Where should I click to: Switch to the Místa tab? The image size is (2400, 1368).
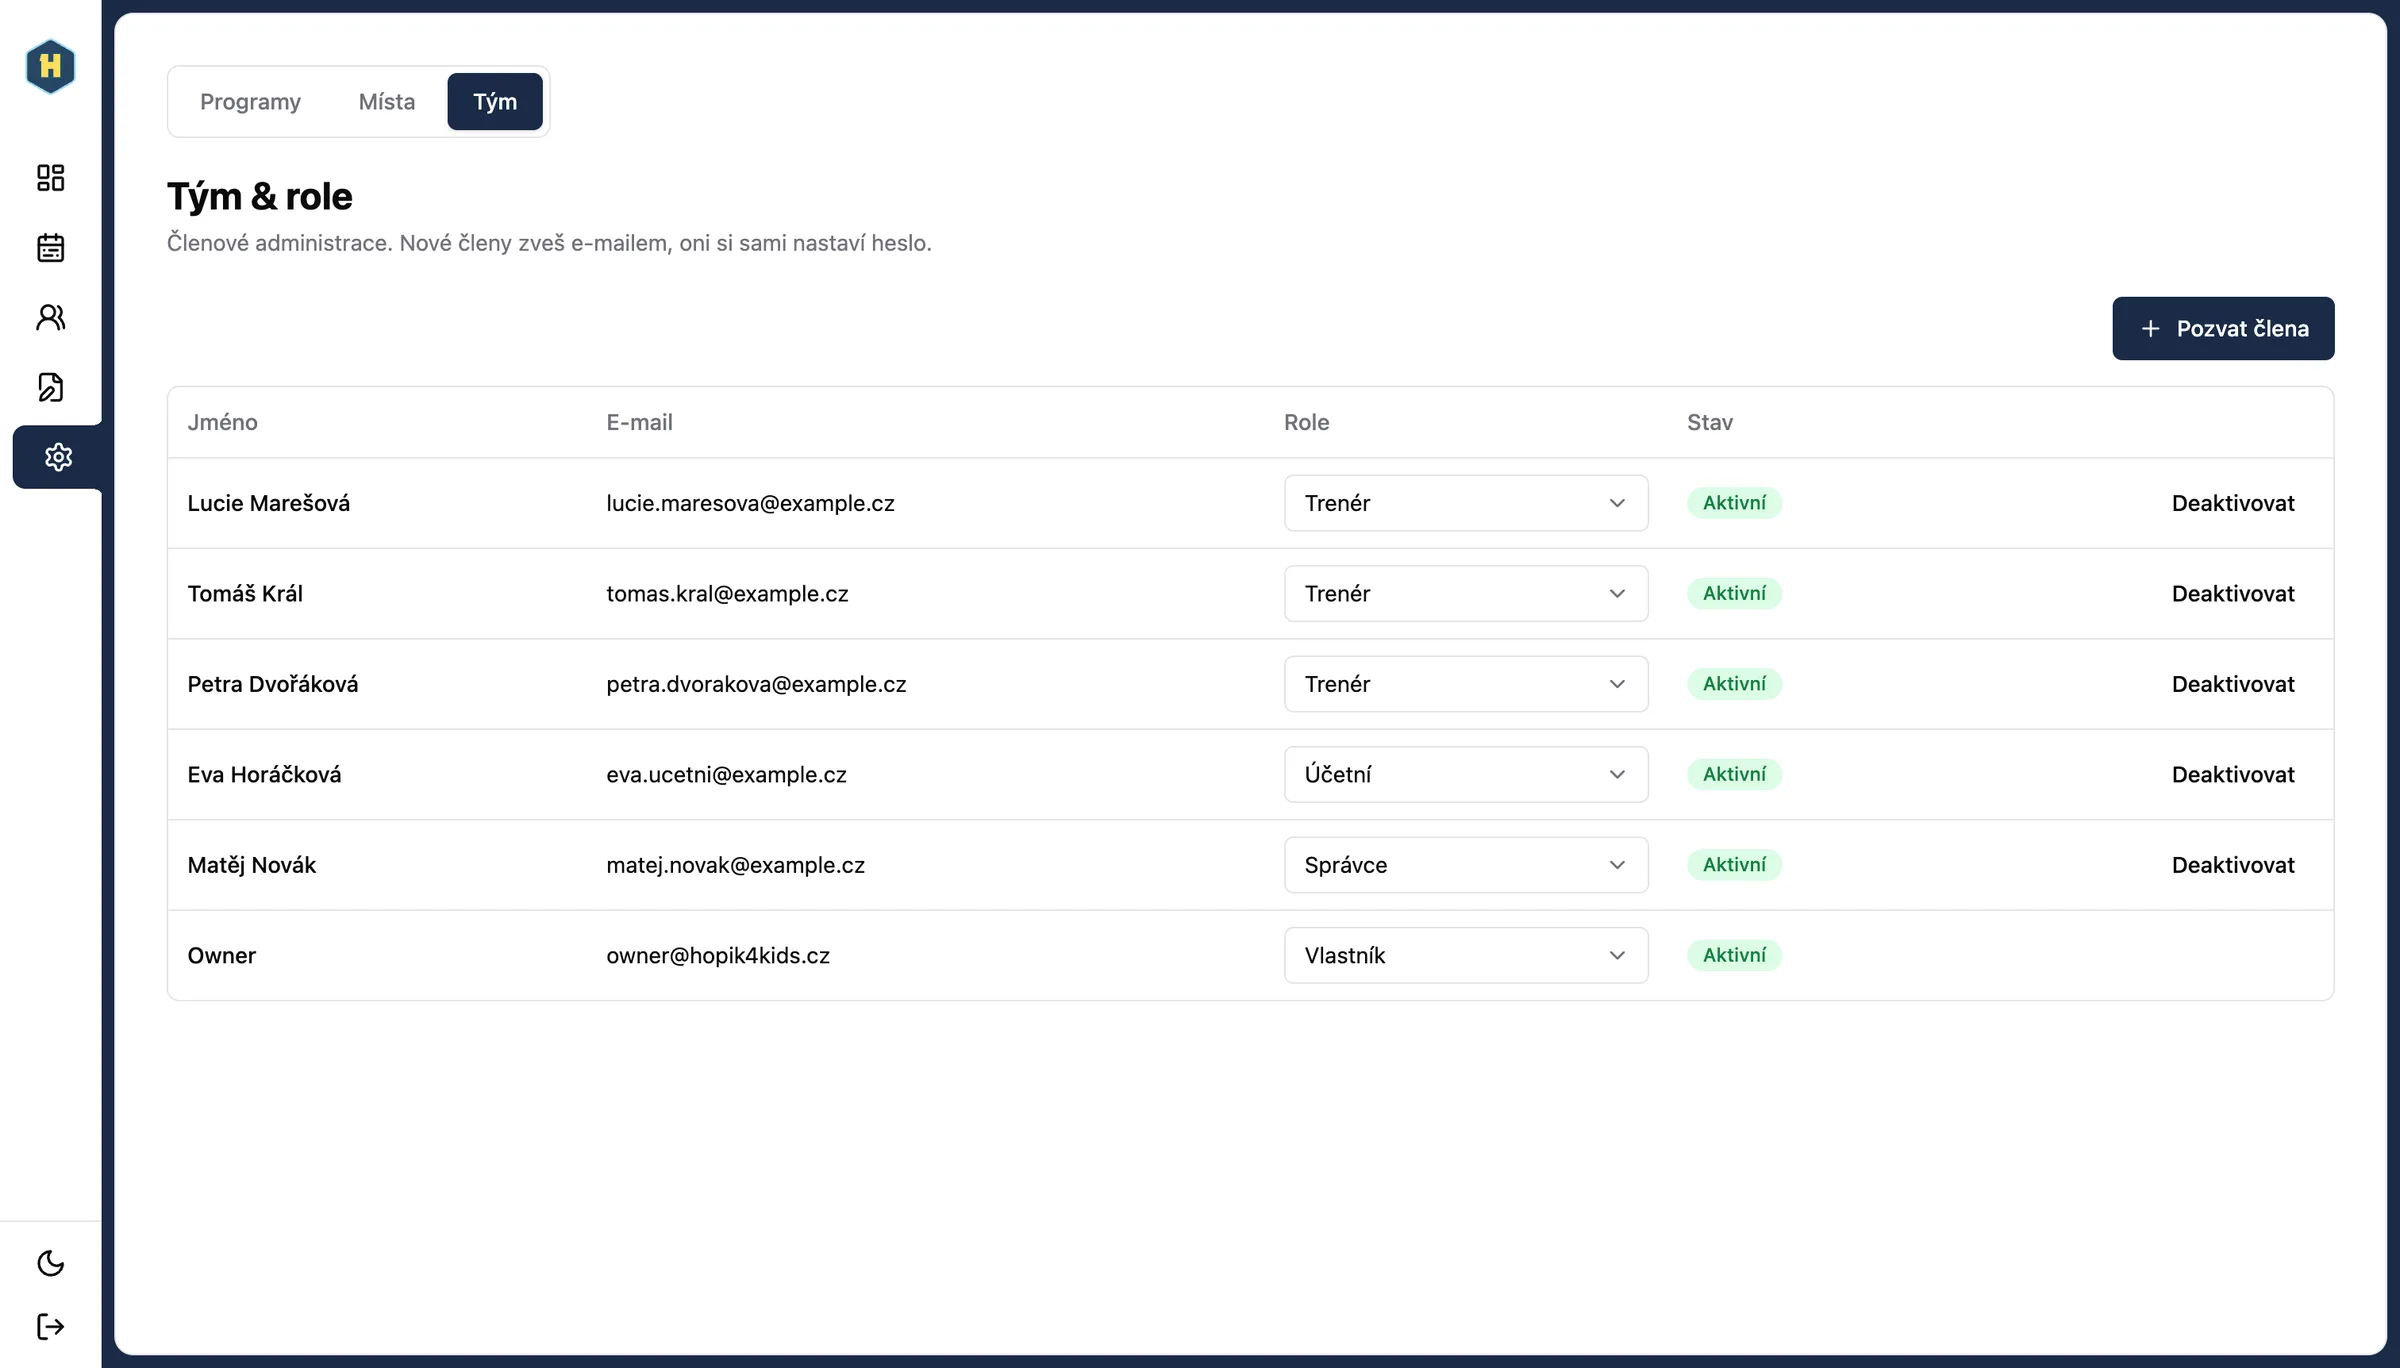[x=387, y=101]
